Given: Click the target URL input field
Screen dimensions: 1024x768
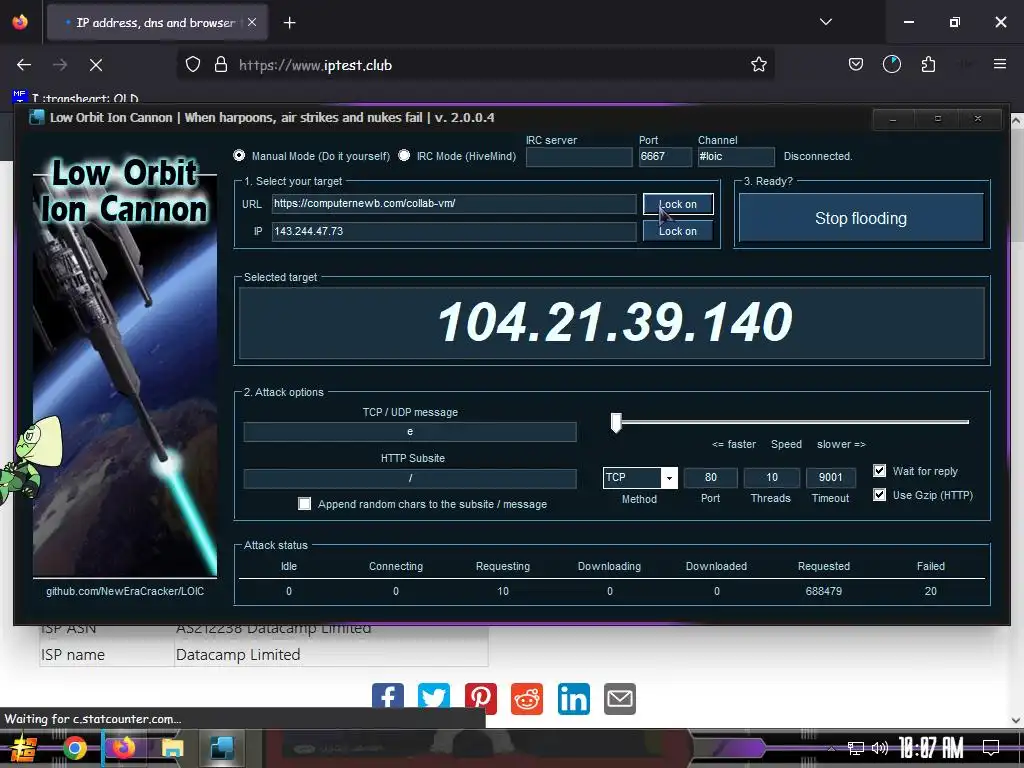Looking at the screenshot, I should (x=454, y=204).
